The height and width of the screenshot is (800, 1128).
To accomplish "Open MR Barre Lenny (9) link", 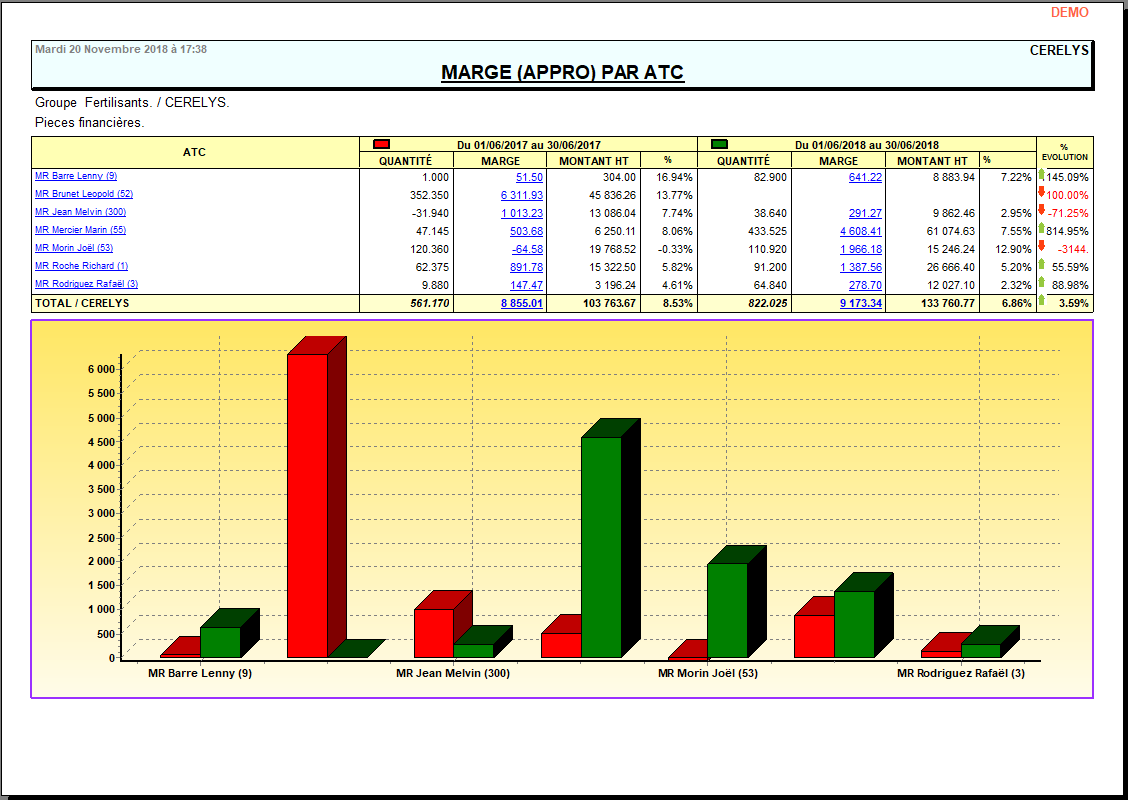I will [x=76, y=176].
